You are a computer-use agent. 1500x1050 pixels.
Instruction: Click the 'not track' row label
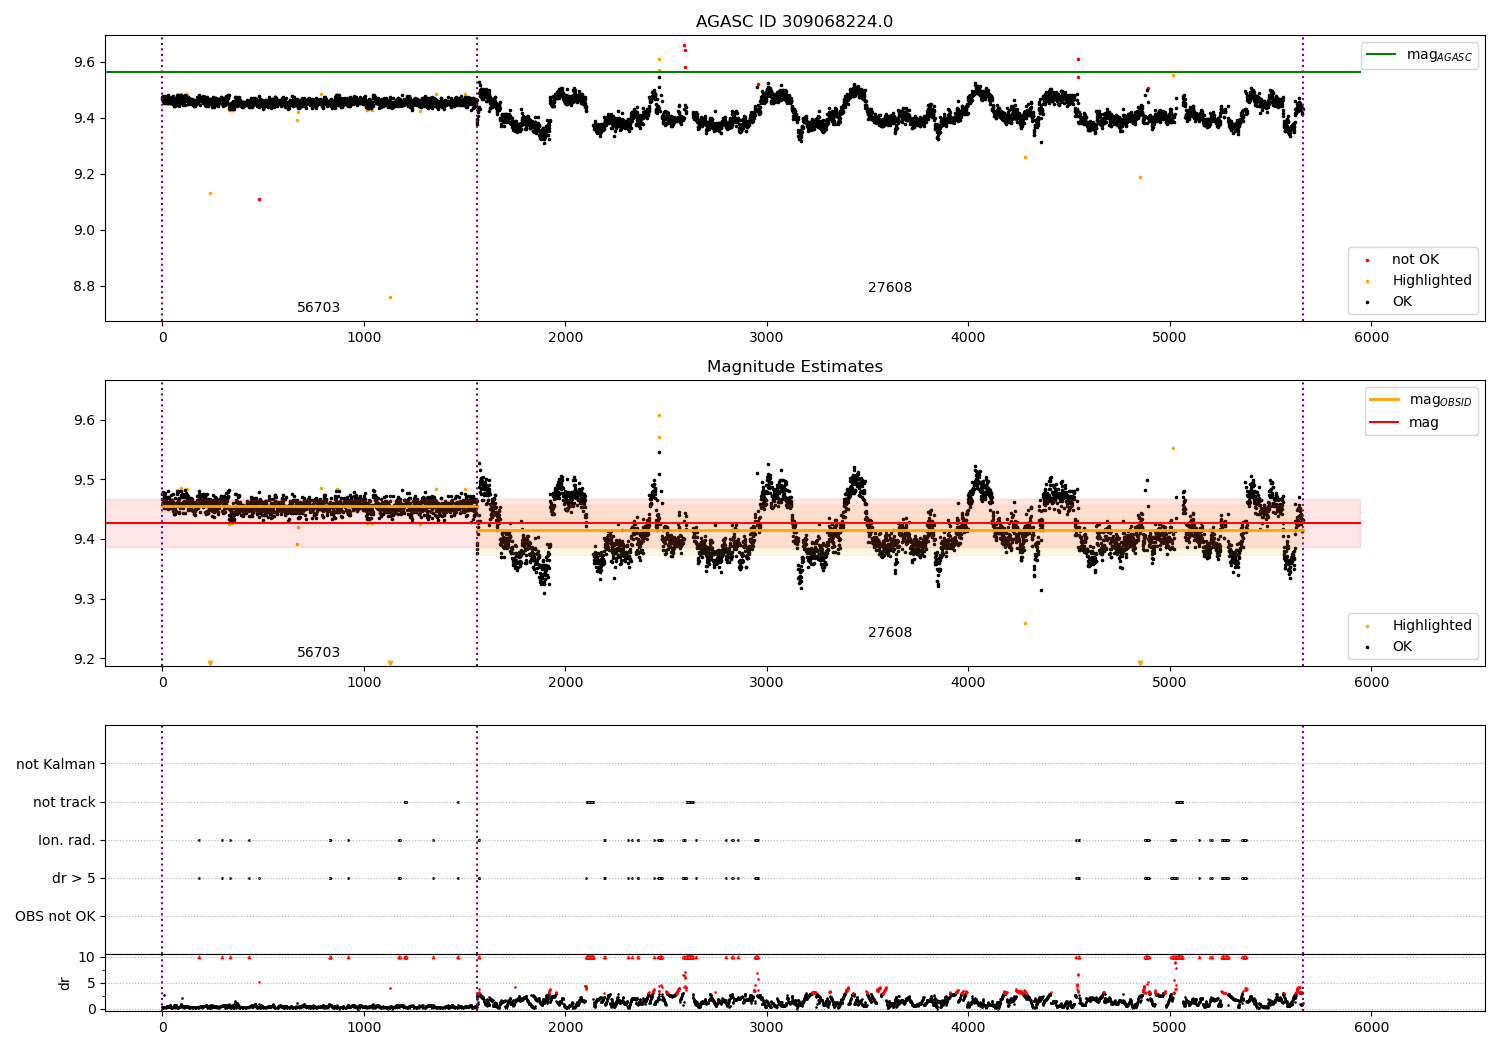pos(64,803)
